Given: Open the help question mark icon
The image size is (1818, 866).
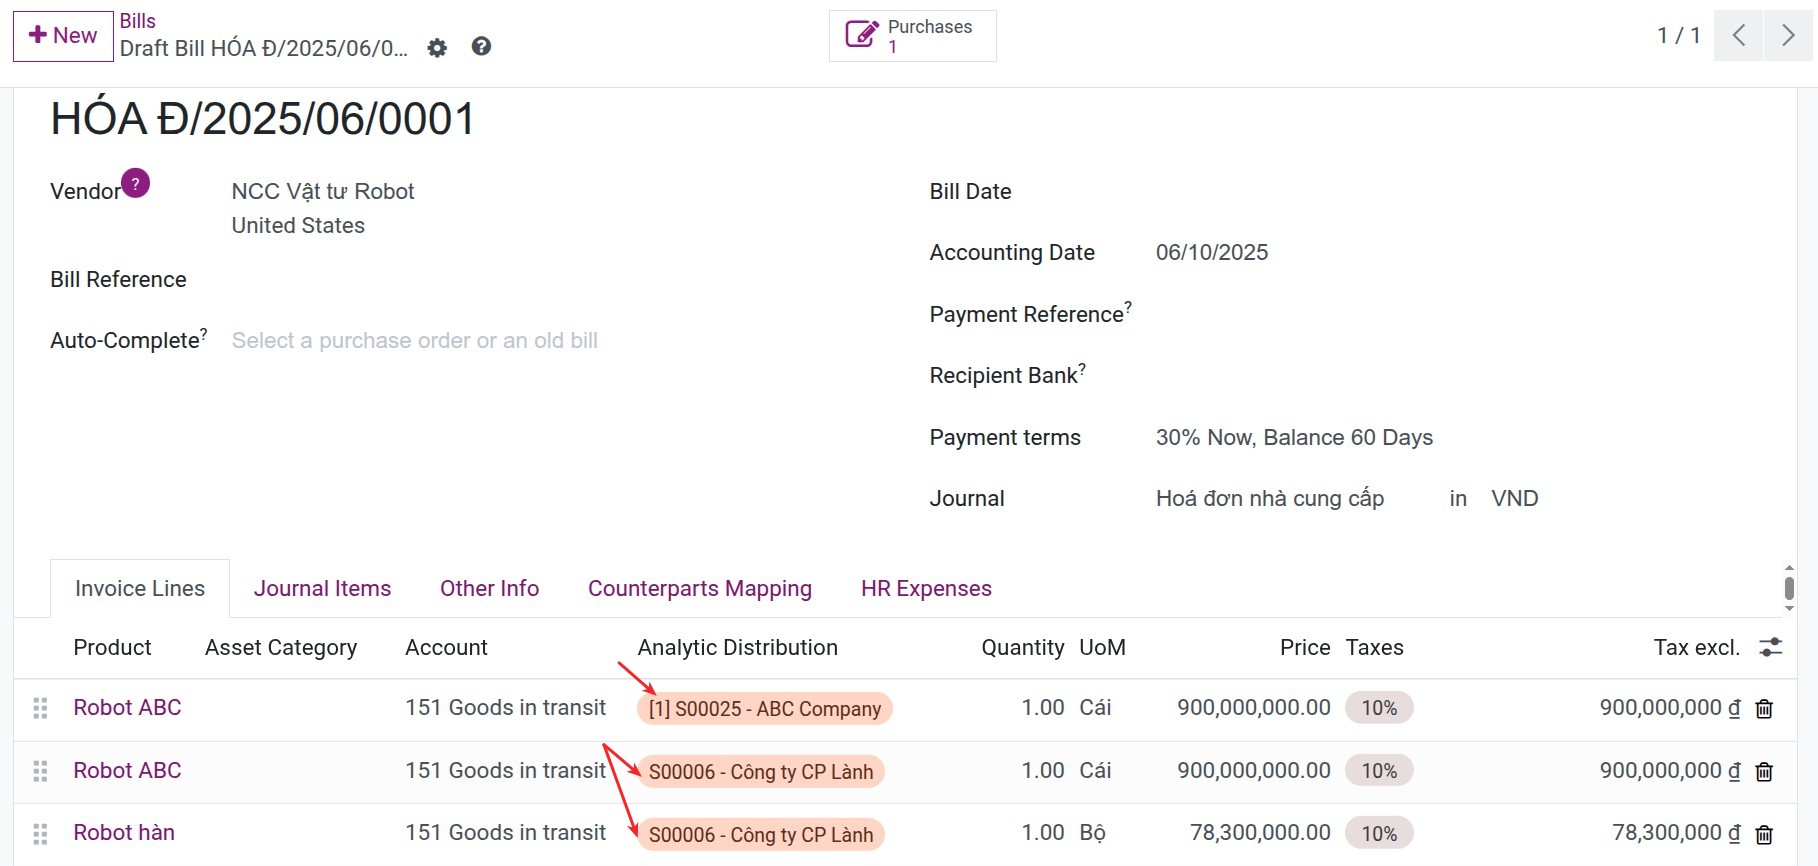Looking at the screenshot, I should [481, 47].
